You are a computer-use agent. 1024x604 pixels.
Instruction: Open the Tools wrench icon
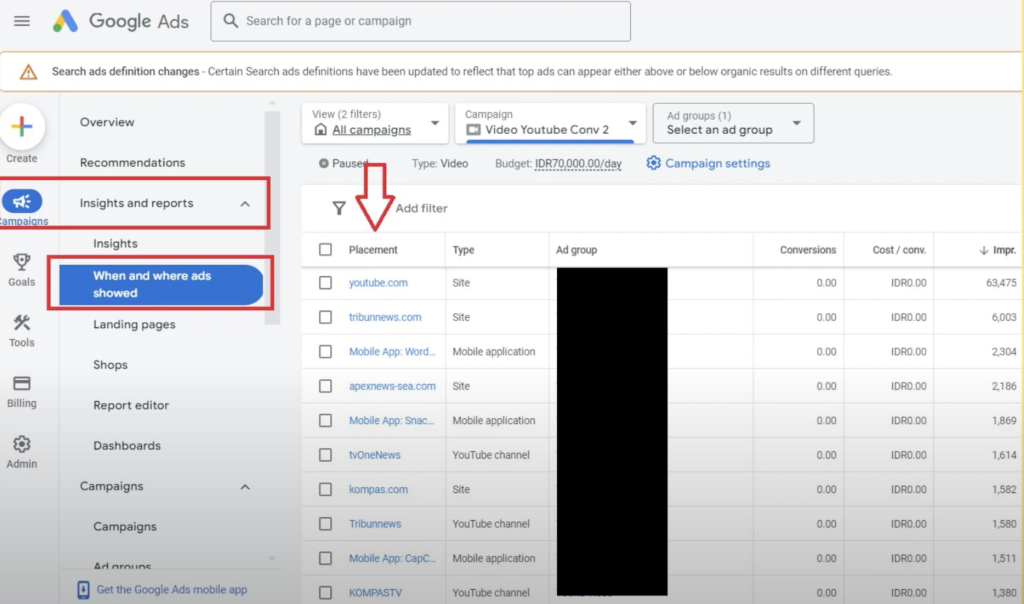(22, 324)
